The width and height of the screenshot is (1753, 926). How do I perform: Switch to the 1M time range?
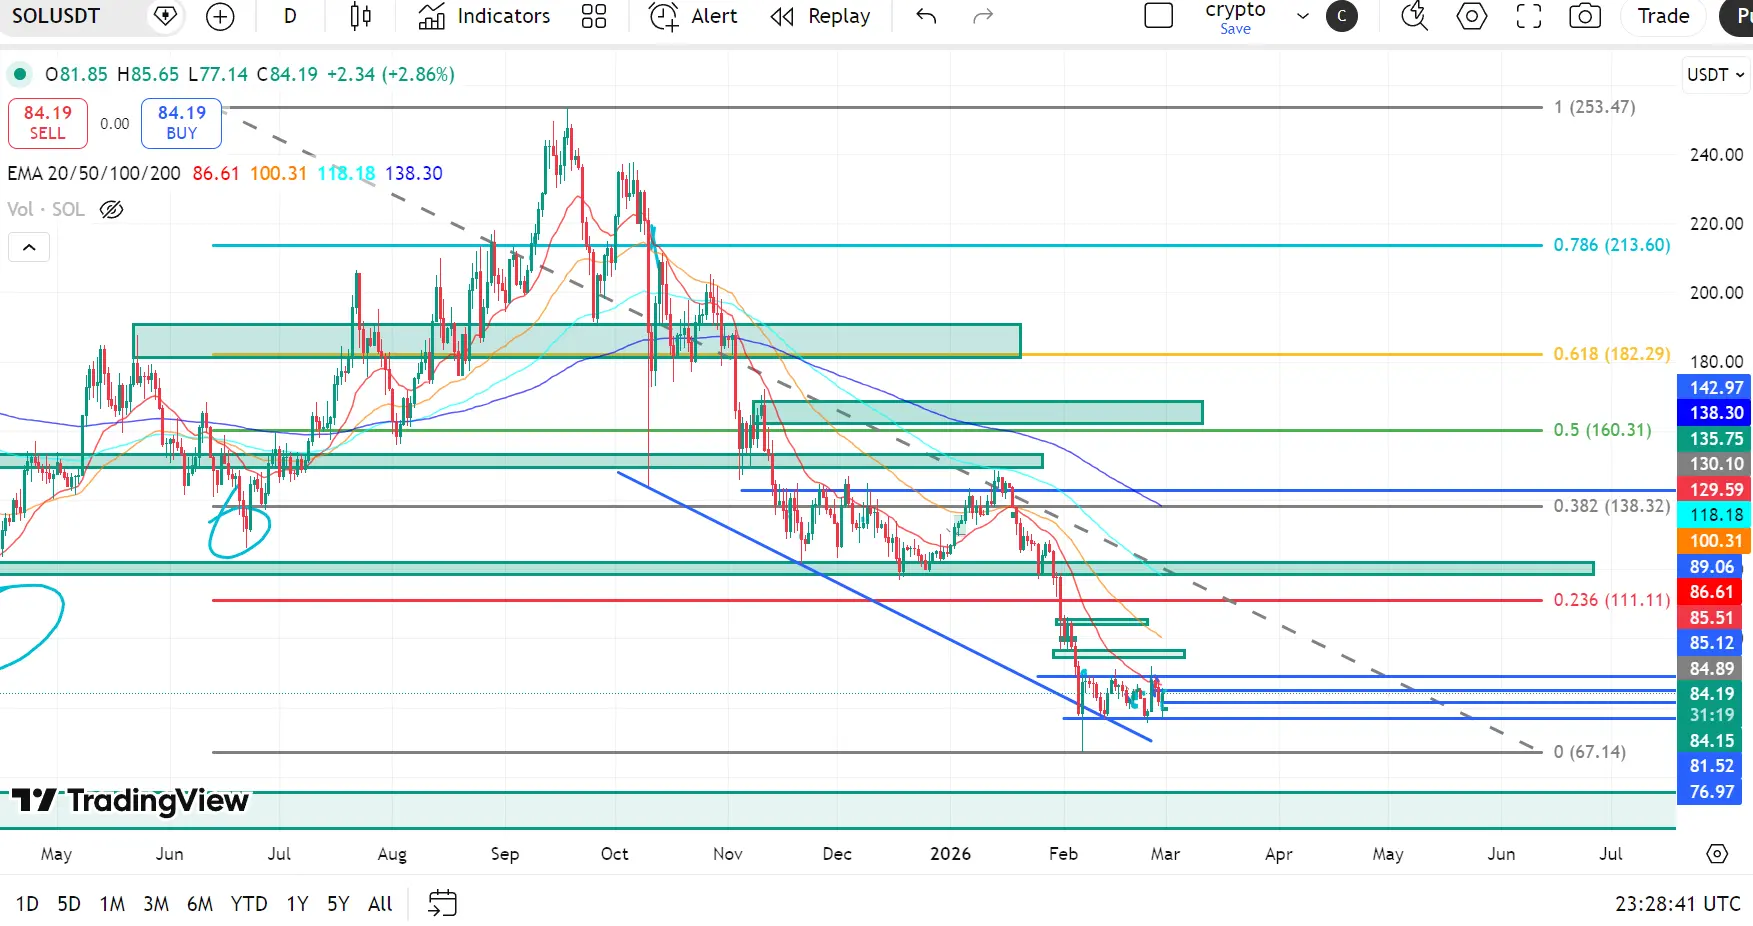click(112, 904)
